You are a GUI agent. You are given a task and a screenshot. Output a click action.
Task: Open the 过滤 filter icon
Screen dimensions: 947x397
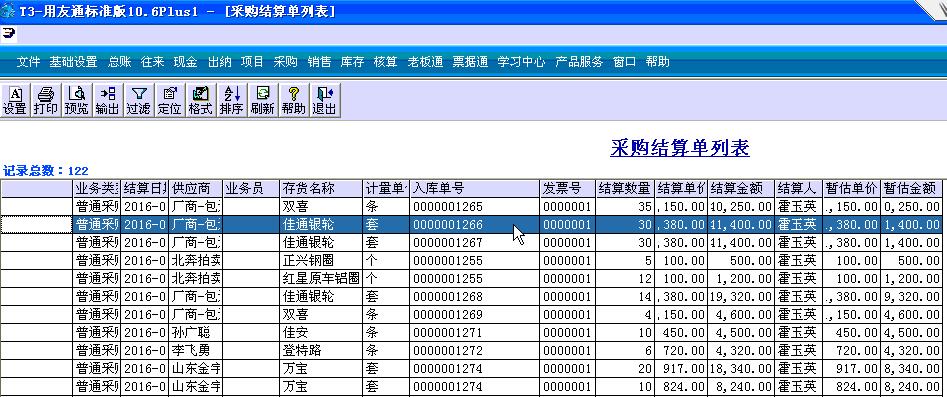click(139, 100)
